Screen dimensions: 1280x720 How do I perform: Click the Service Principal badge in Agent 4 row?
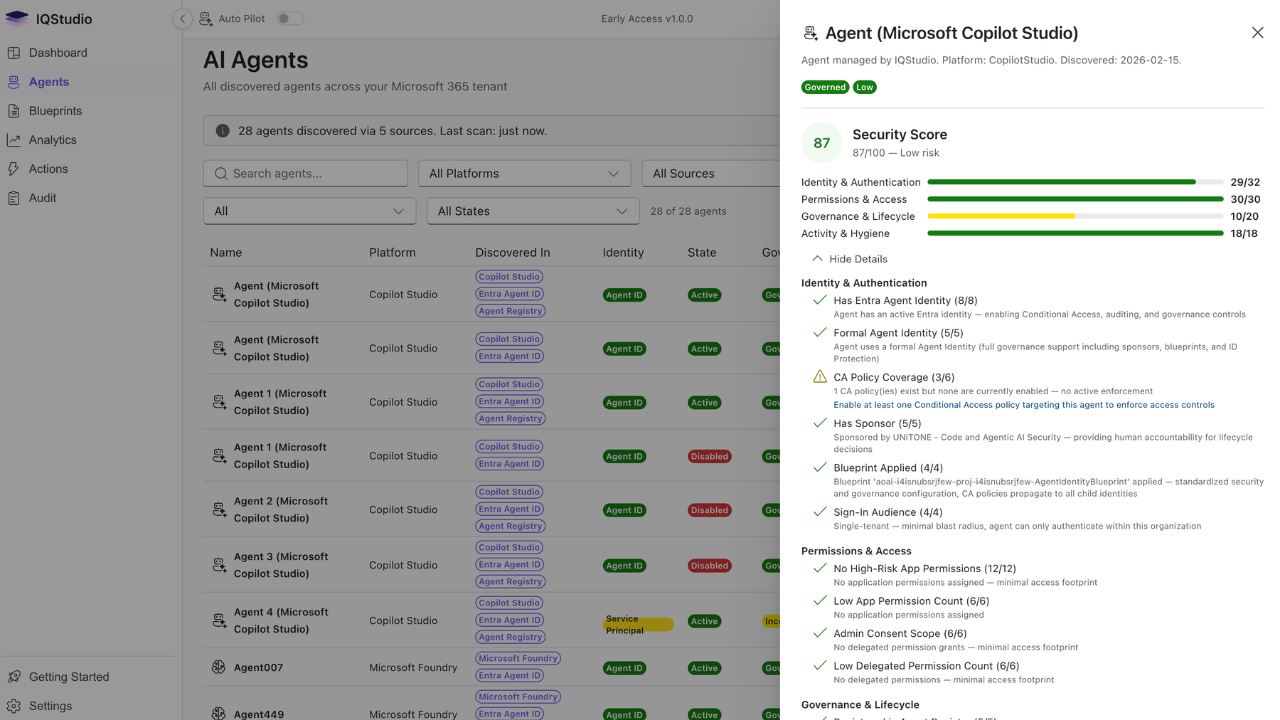tap(638, 624)
